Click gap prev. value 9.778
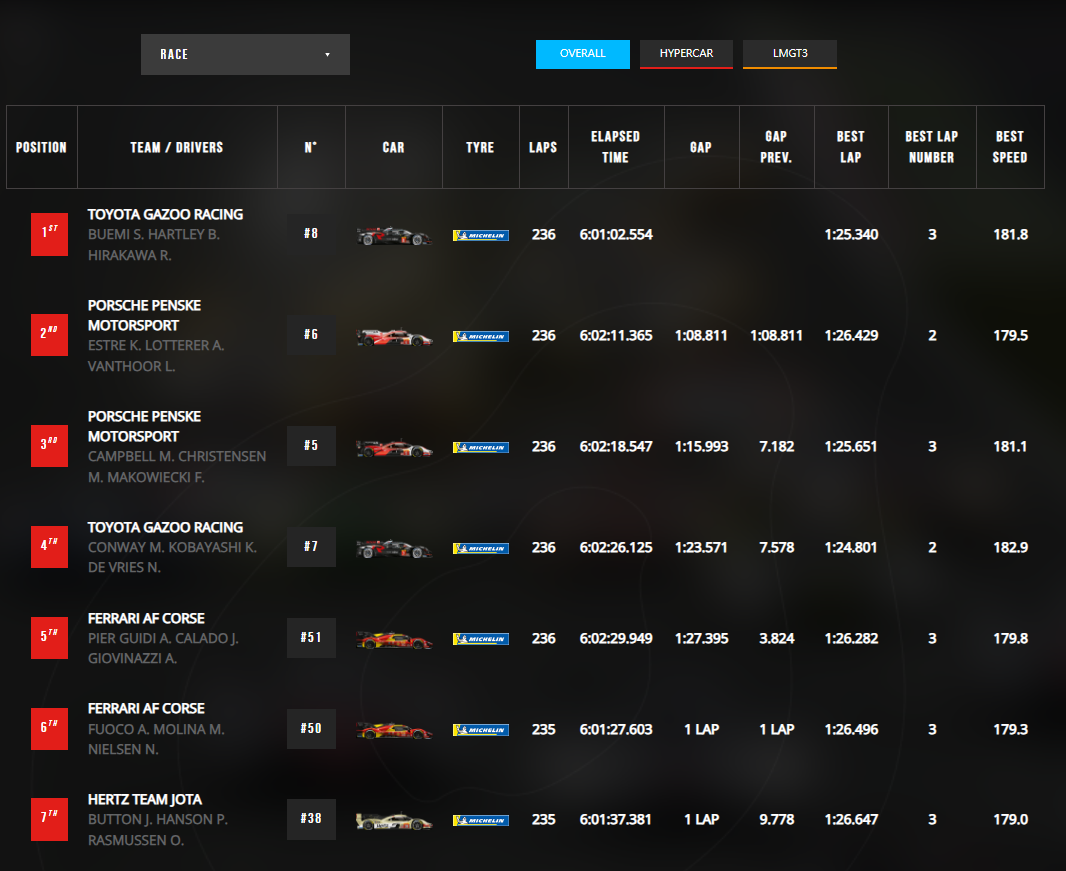 pyautogui.click(x=776, y=820)
